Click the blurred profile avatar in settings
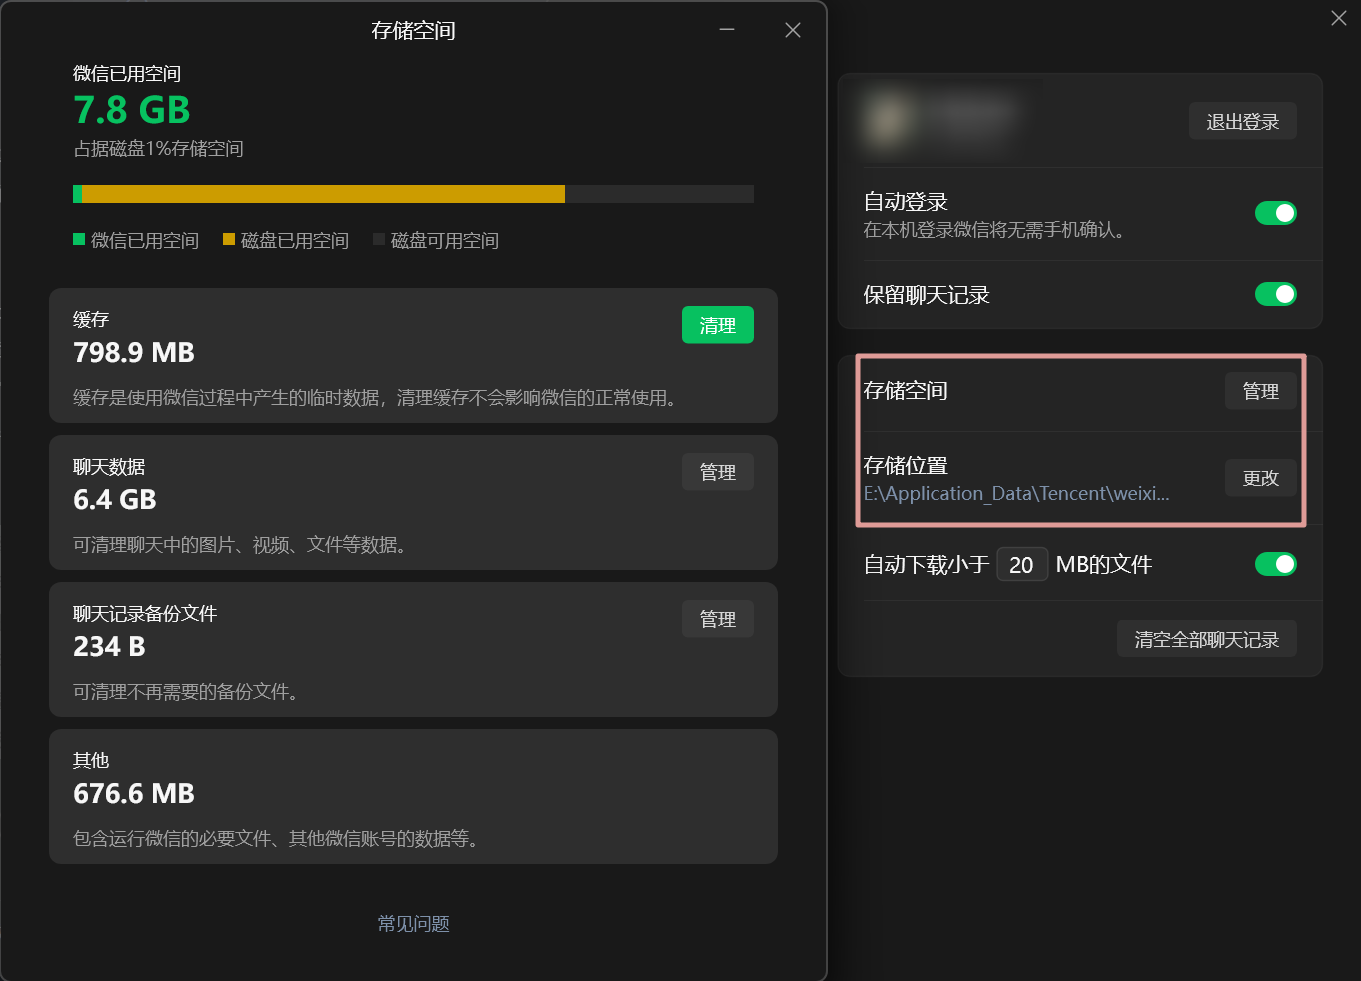The image size is (1361, 981). click(x=887, y=119)
